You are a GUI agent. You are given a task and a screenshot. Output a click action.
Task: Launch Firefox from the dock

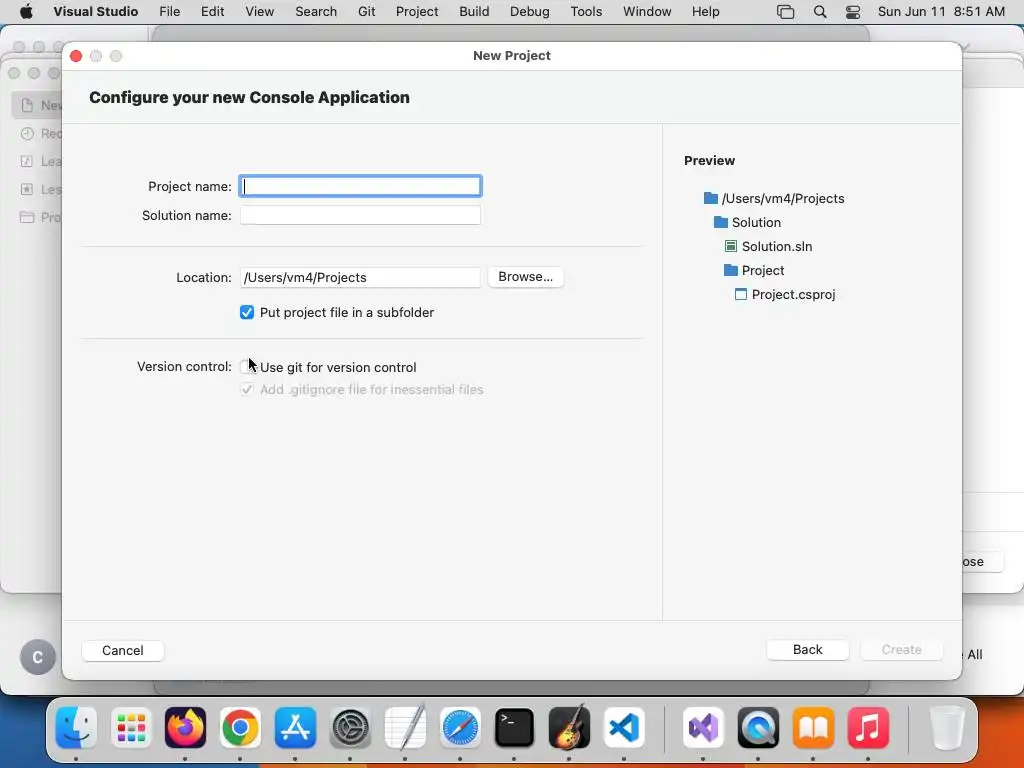coord(185,728)
